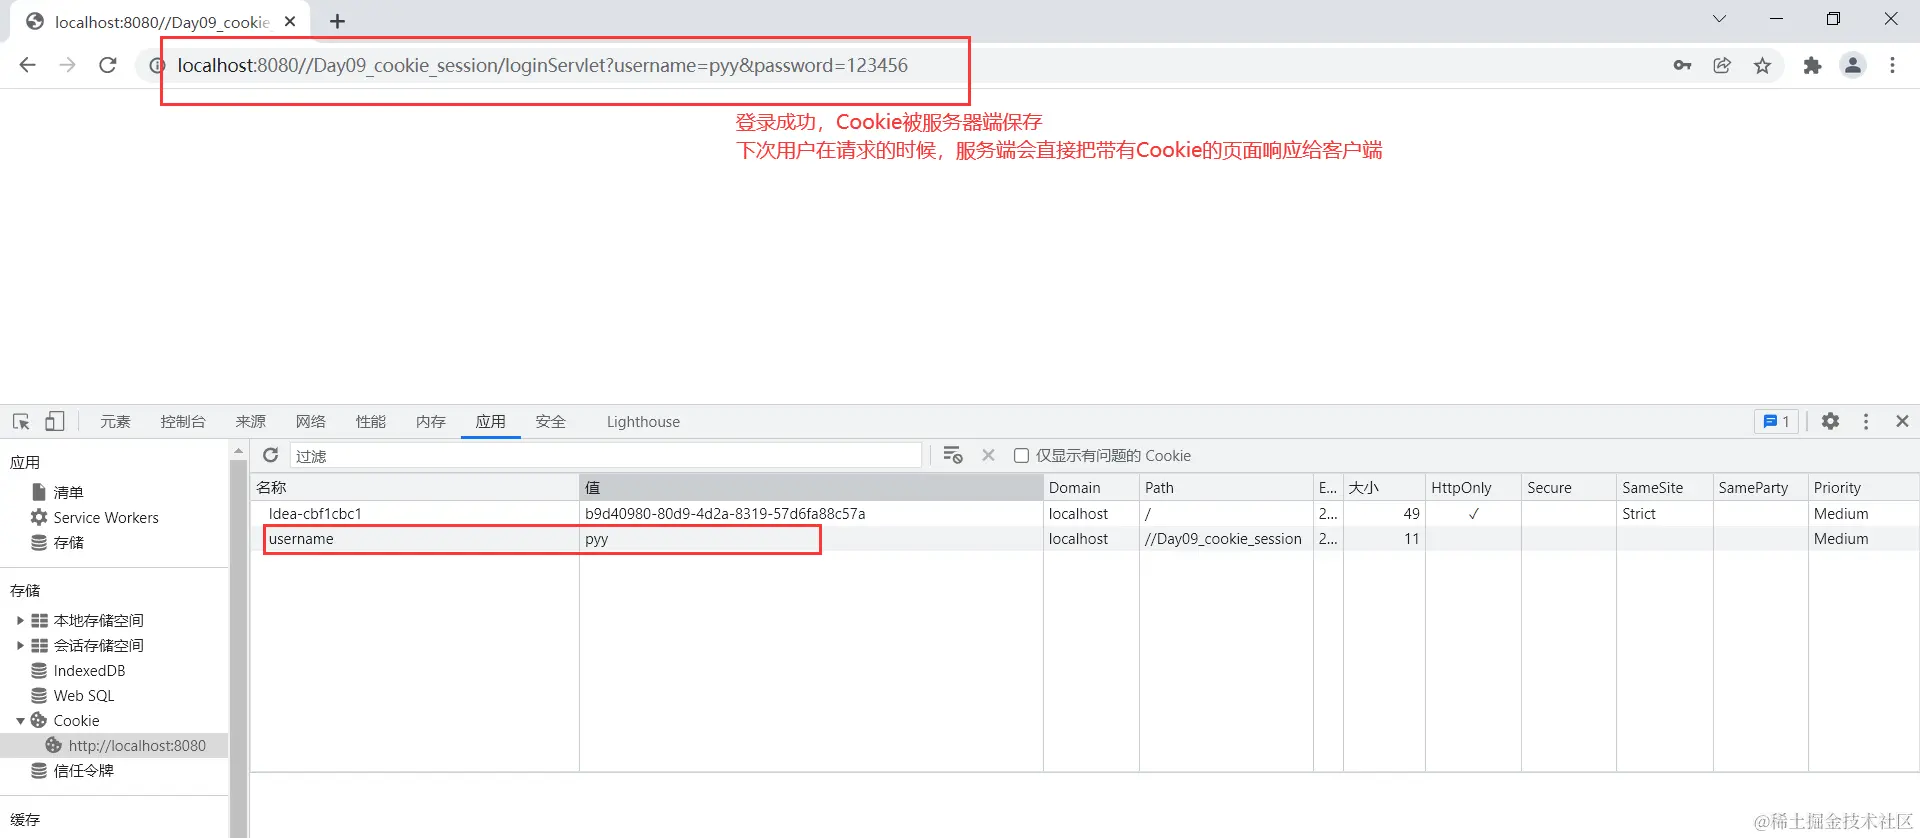Focus the cookie filter input
1920x838 pixels.
point(605,455)
